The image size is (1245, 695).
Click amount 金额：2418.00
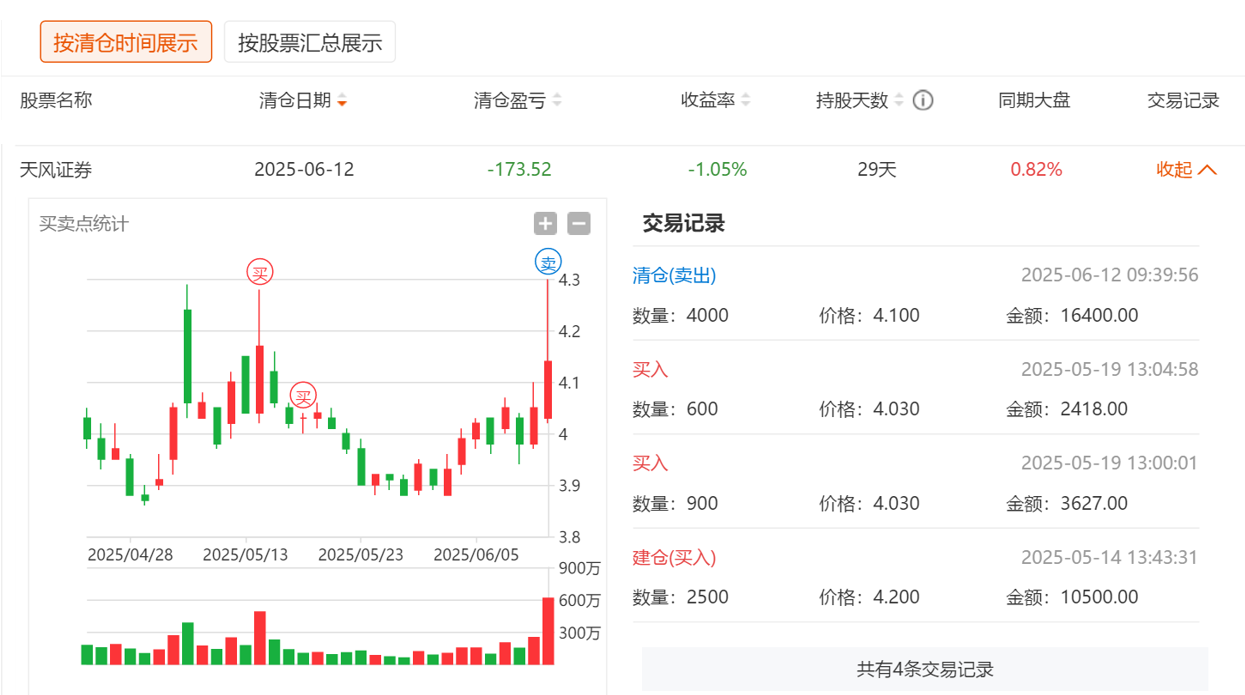coord(1067,409)
